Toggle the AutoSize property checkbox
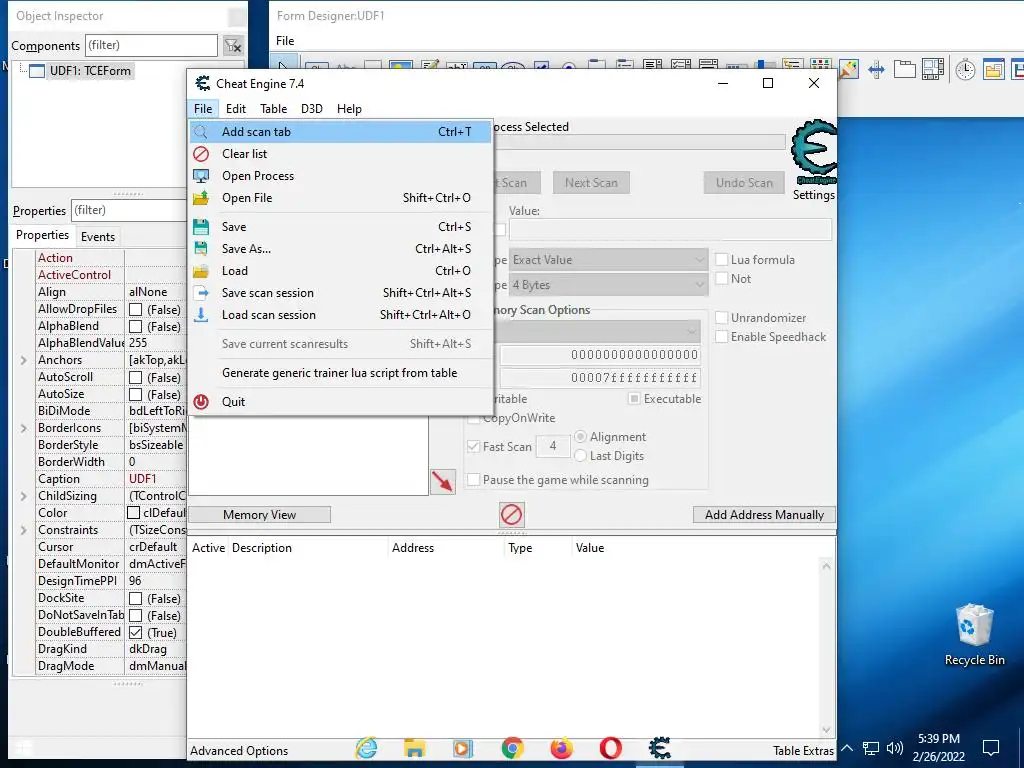The width and height of the screenshot is (1024, 768). click(x=136, y=394)
